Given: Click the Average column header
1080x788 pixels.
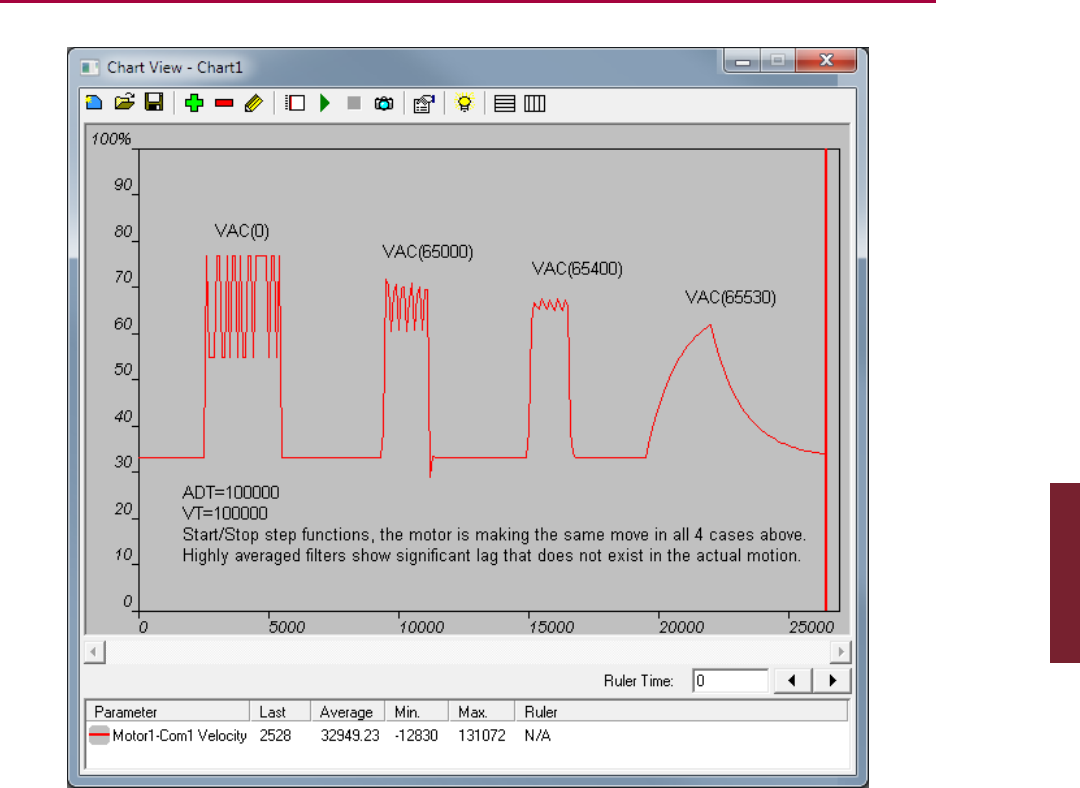Looking at the screenshot, I should click(348, 712).
